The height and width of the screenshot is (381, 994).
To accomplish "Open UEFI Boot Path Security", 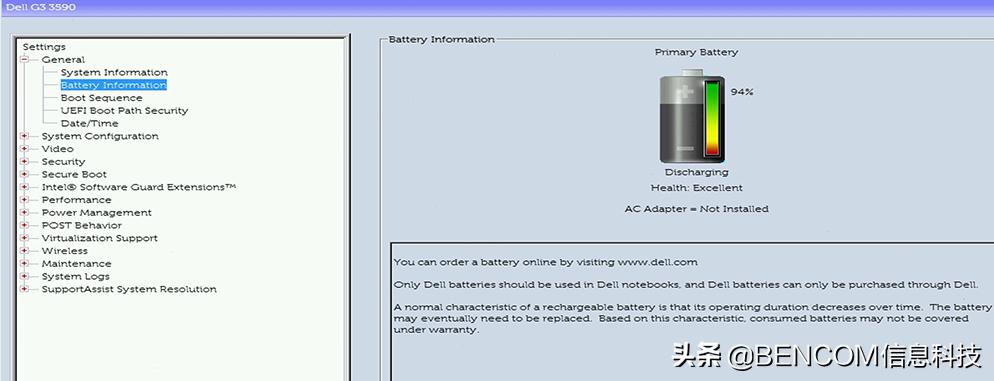I will [x=124, y=110].
